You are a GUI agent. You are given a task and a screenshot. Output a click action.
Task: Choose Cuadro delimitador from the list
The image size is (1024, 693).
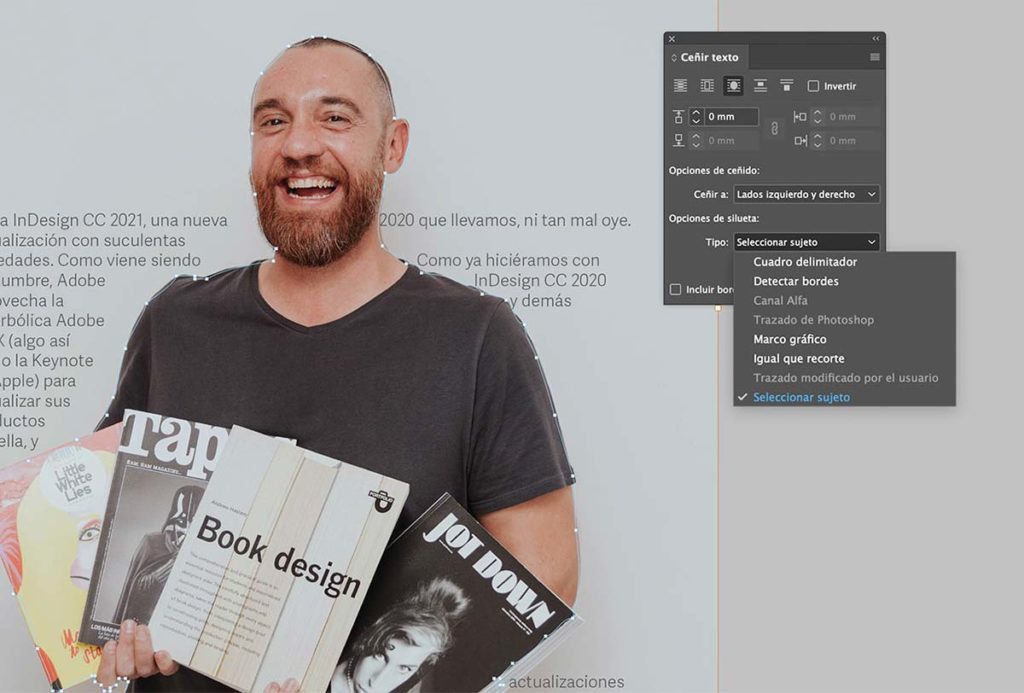coord(844,262)
